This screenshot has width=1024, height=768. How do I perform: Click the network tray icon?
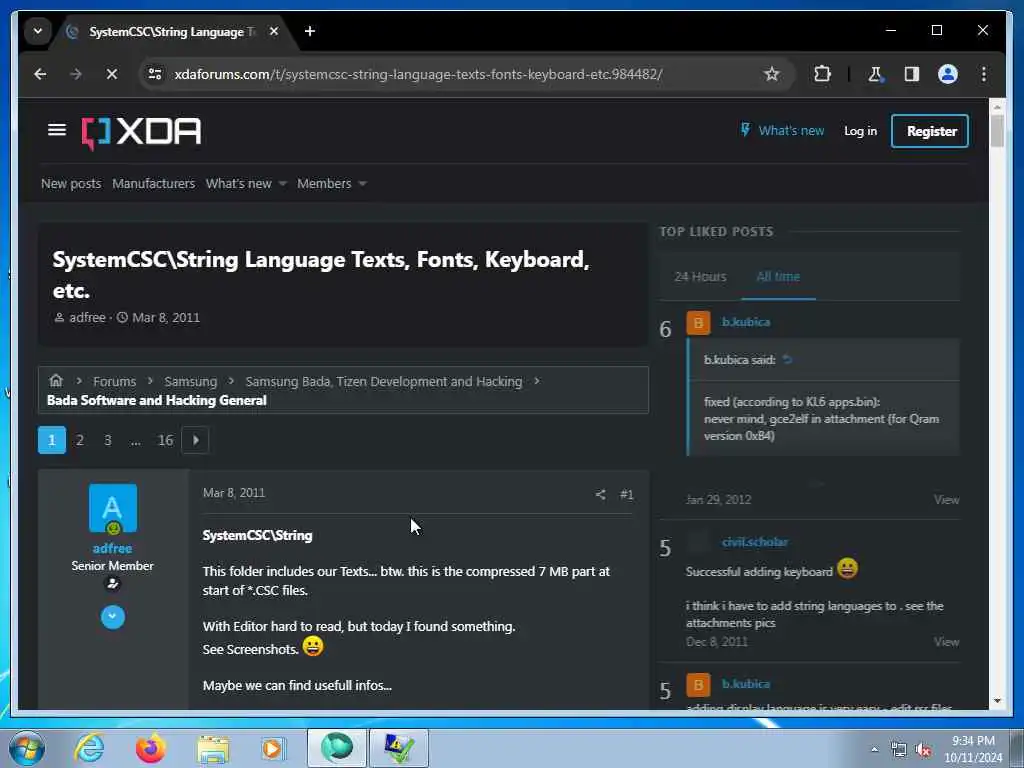click(x=899, y=750)
